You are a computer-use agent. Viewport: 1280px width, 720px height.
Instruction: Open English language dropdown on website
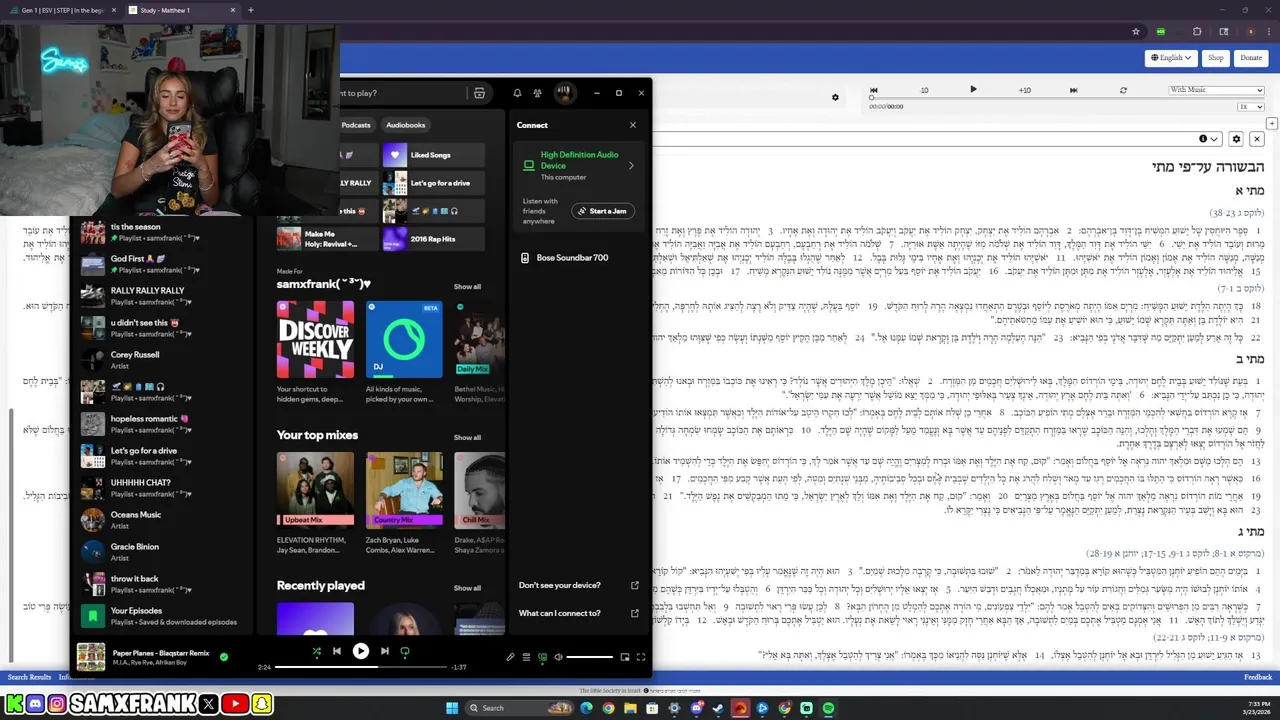[x=1171, y=58]
